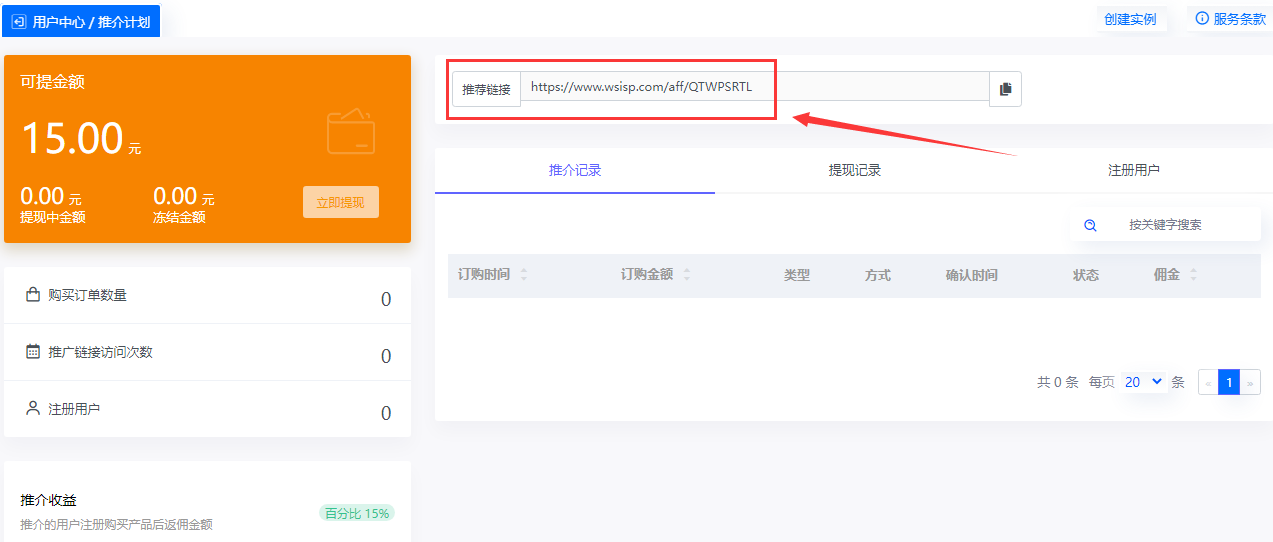Sort table by 订购金额 arrows

[x=687, y=275]
